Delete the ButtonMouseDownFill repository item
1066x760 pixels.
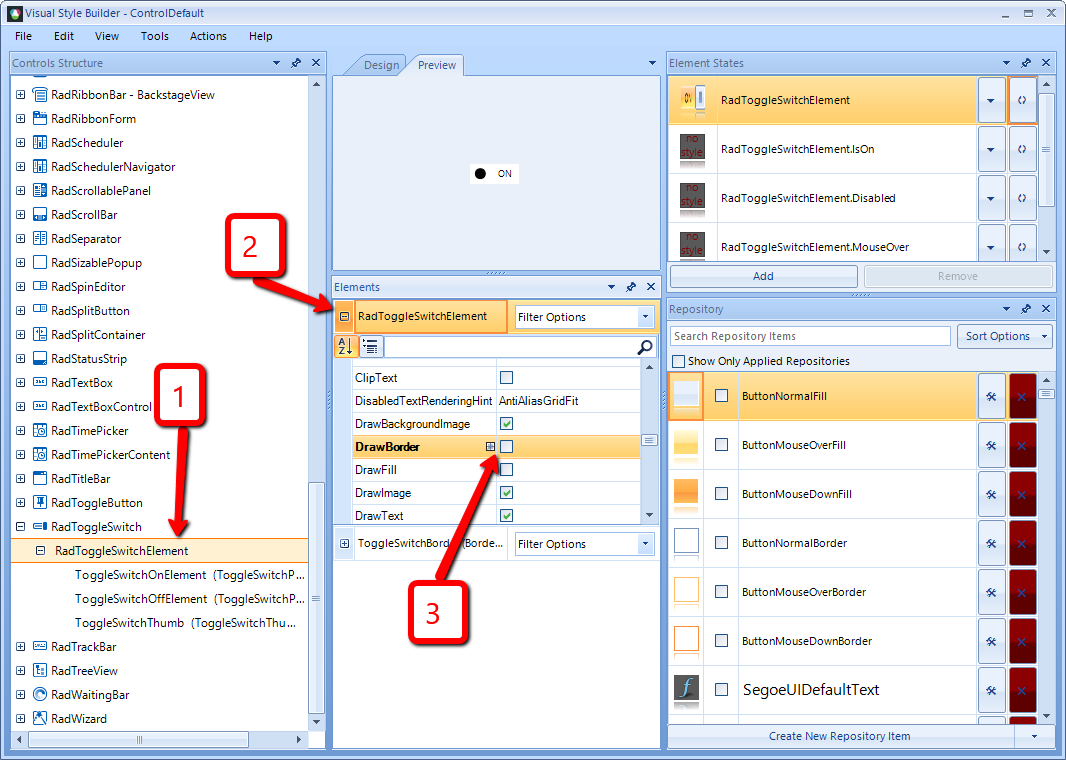click(x=1022, y=494)
